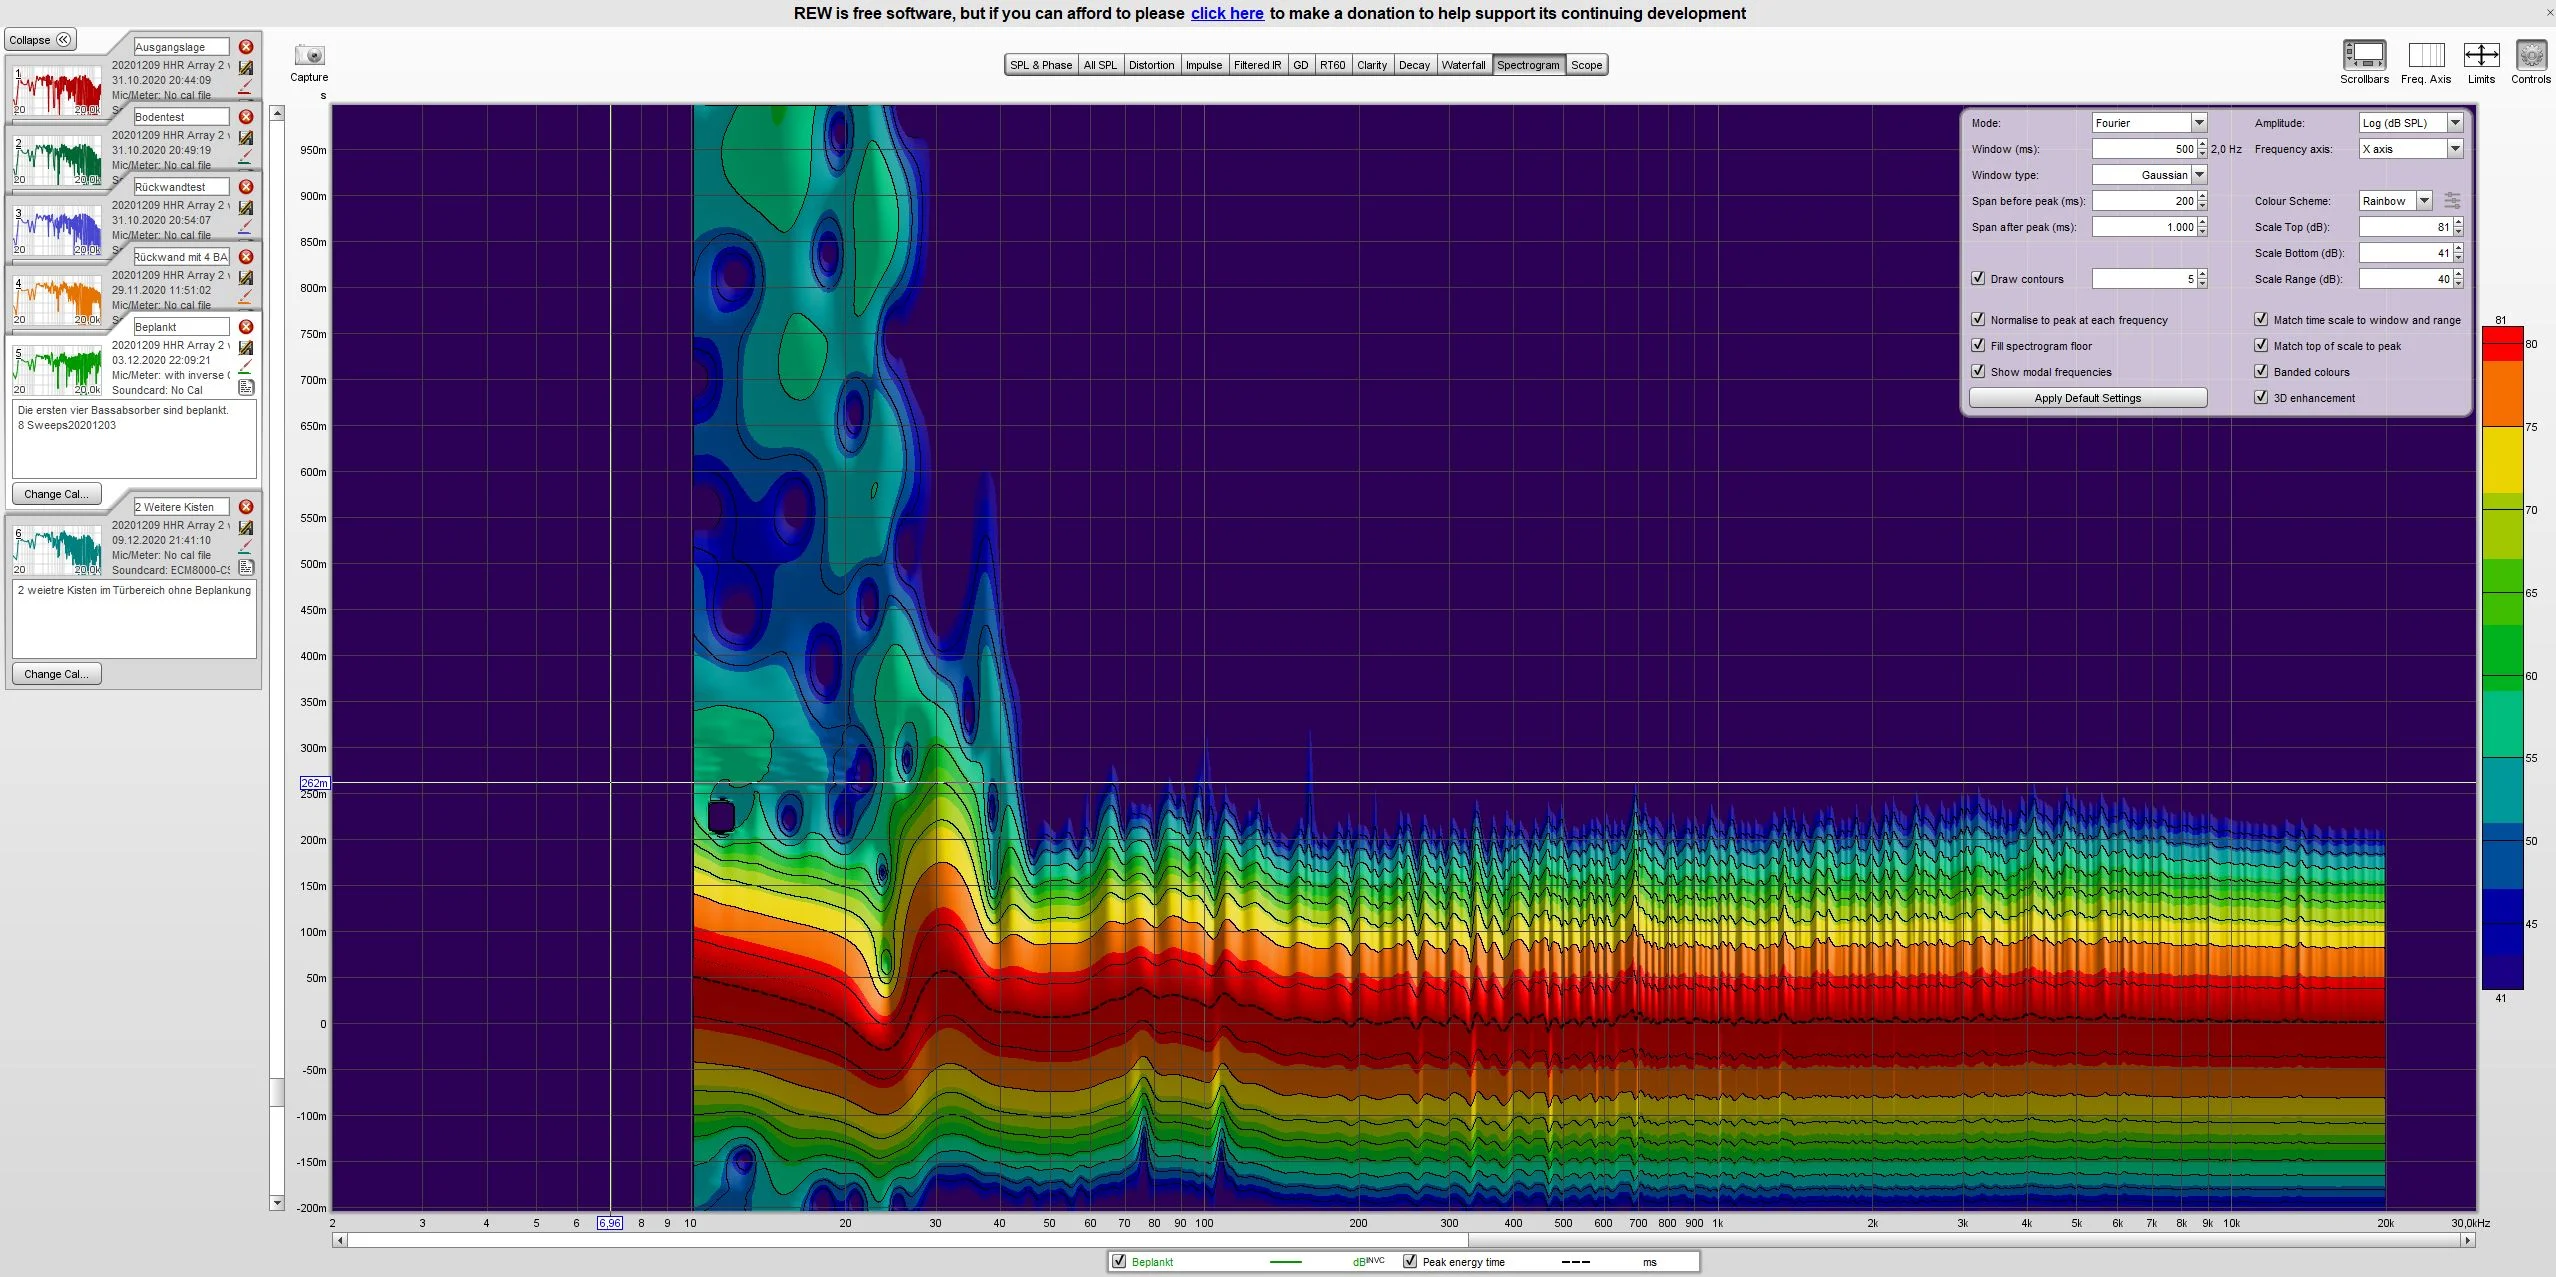Open the Freq. Axis toggle icon

2426,55
